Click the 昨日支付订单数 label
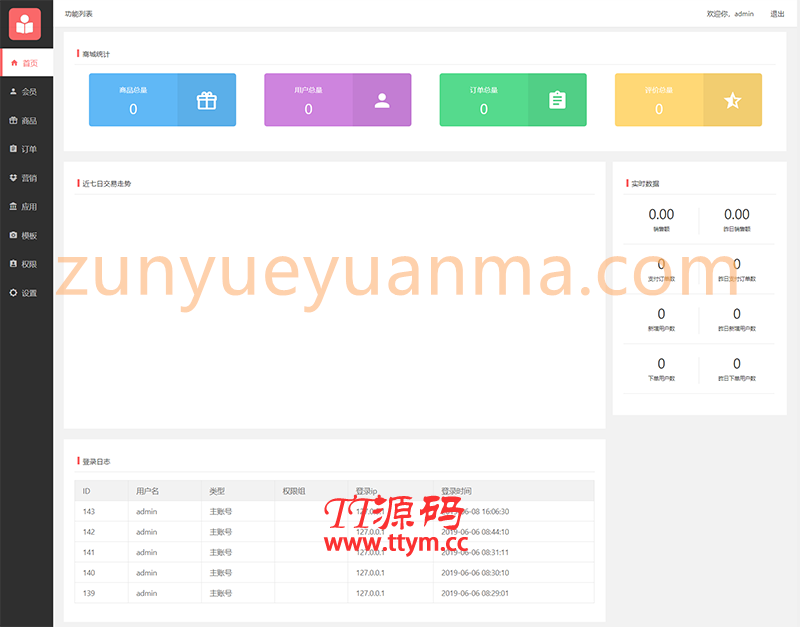The width and height of the screenshot is (800, 627). click(x=737, y=279)
